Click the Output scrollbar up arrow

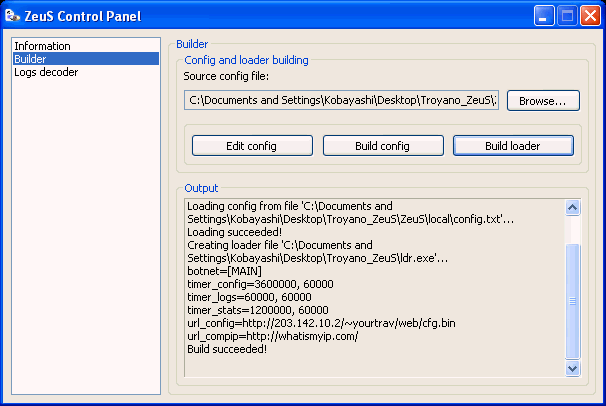[573, 208]
